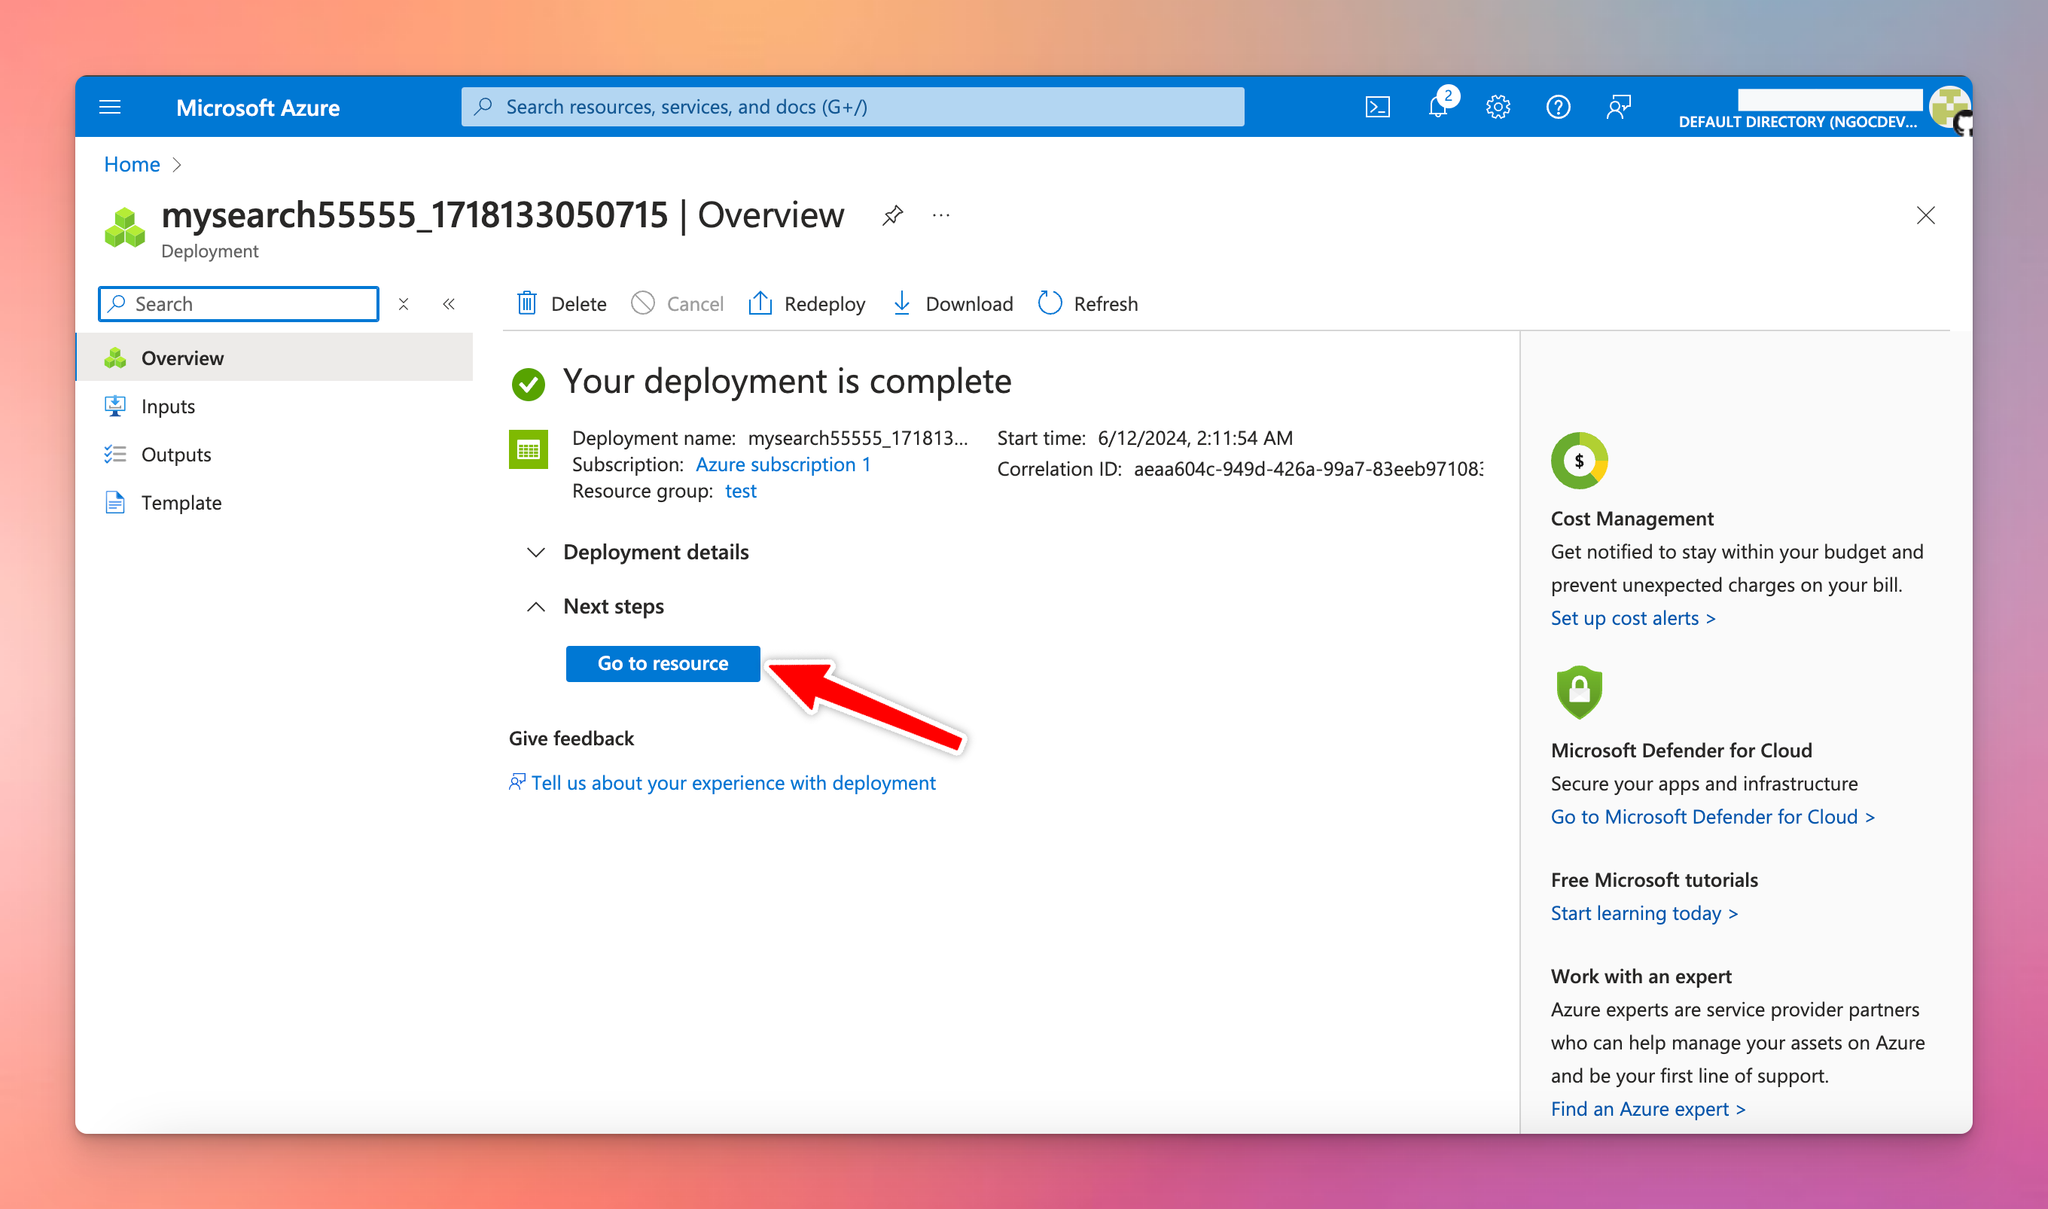Open the portal hamburger menu

click(x=110, y=107)
